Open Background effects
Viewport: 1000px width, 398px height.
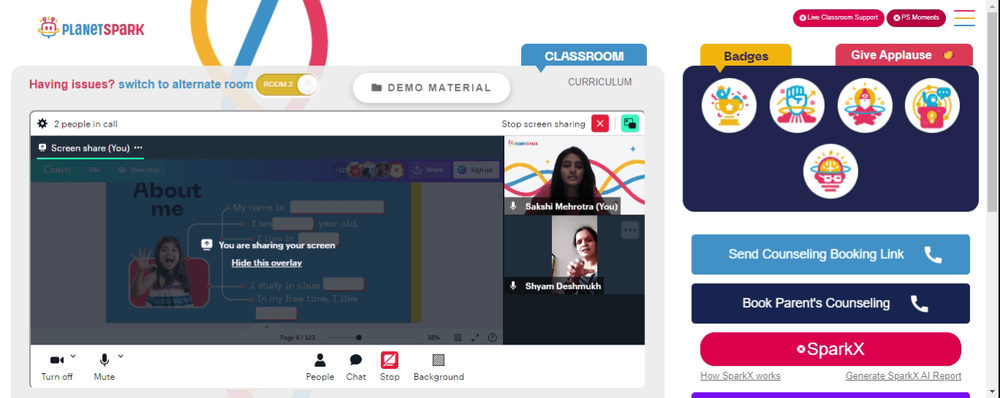(439, 367)
